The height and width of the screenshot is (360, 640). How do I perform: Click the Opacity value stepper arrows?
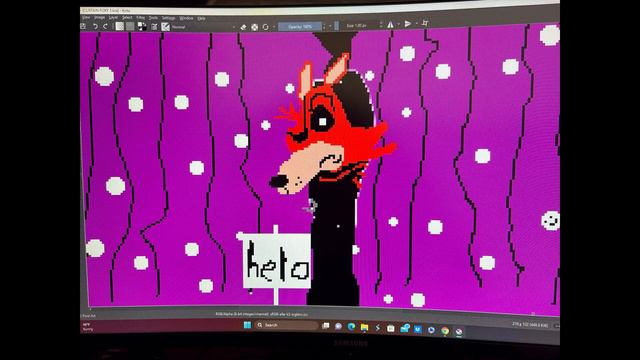pyautogui.click(x=324, y=27)
